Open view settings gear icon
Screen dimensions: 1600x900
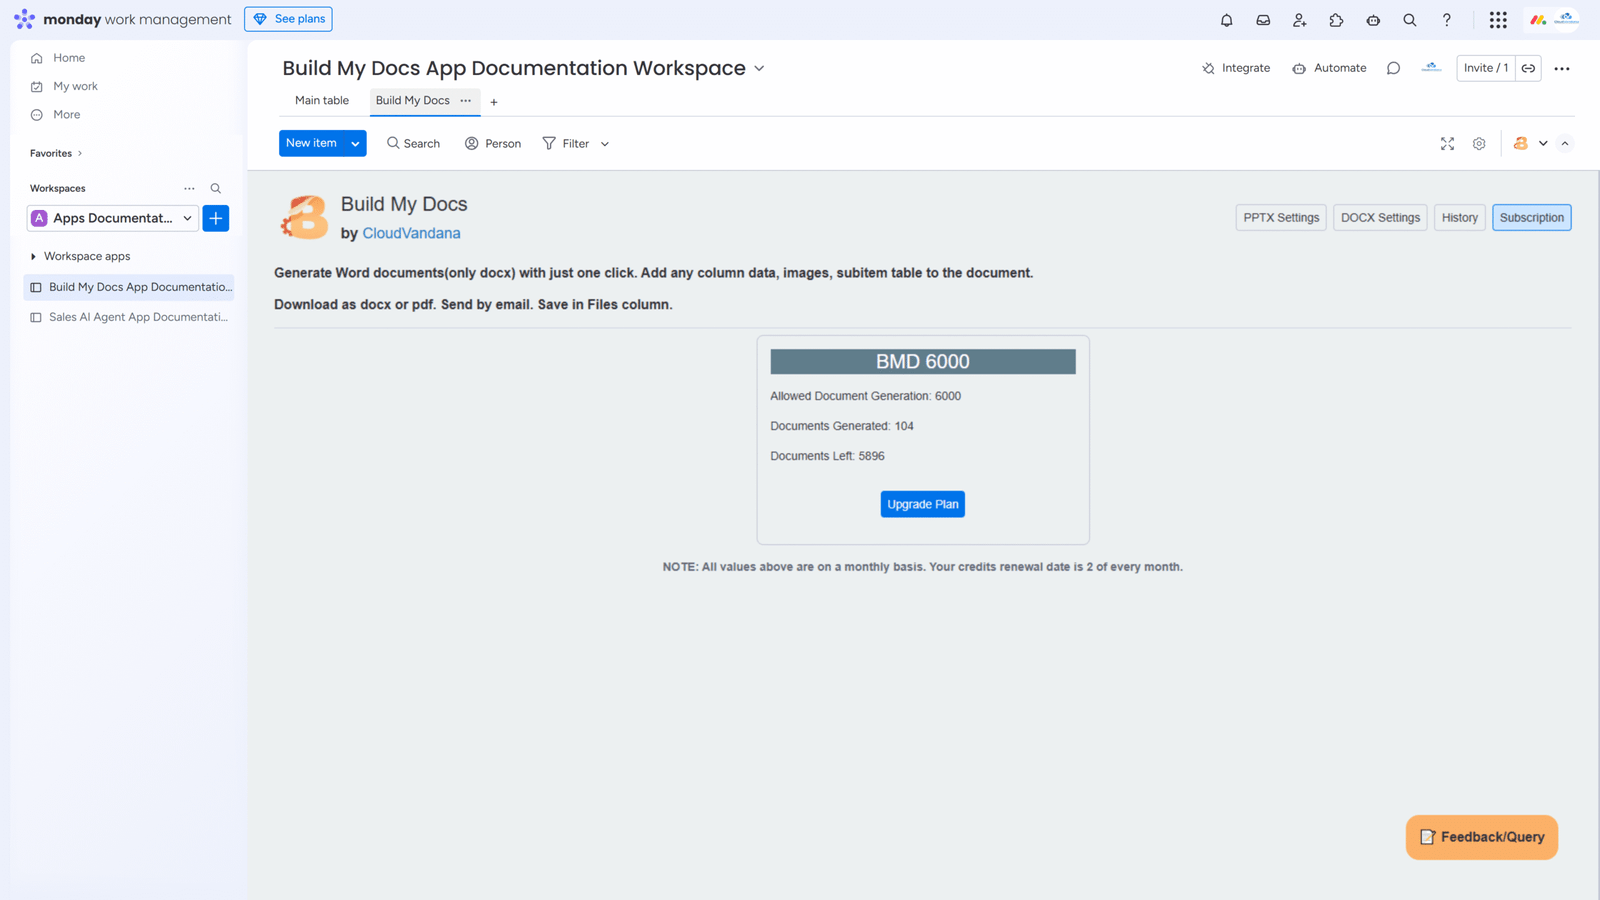pos(1479,144)
